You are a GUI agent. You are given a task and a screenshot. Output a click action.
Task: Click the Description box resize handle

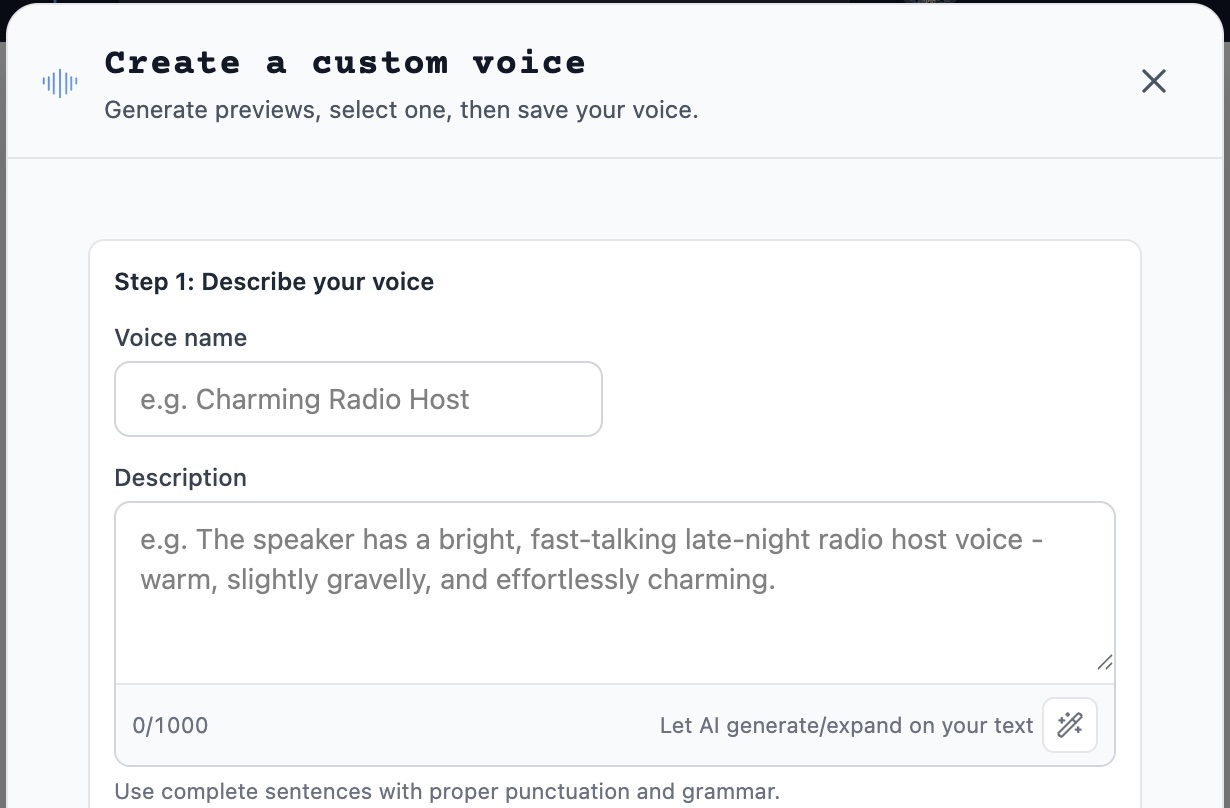click(x=1104, y=662)
